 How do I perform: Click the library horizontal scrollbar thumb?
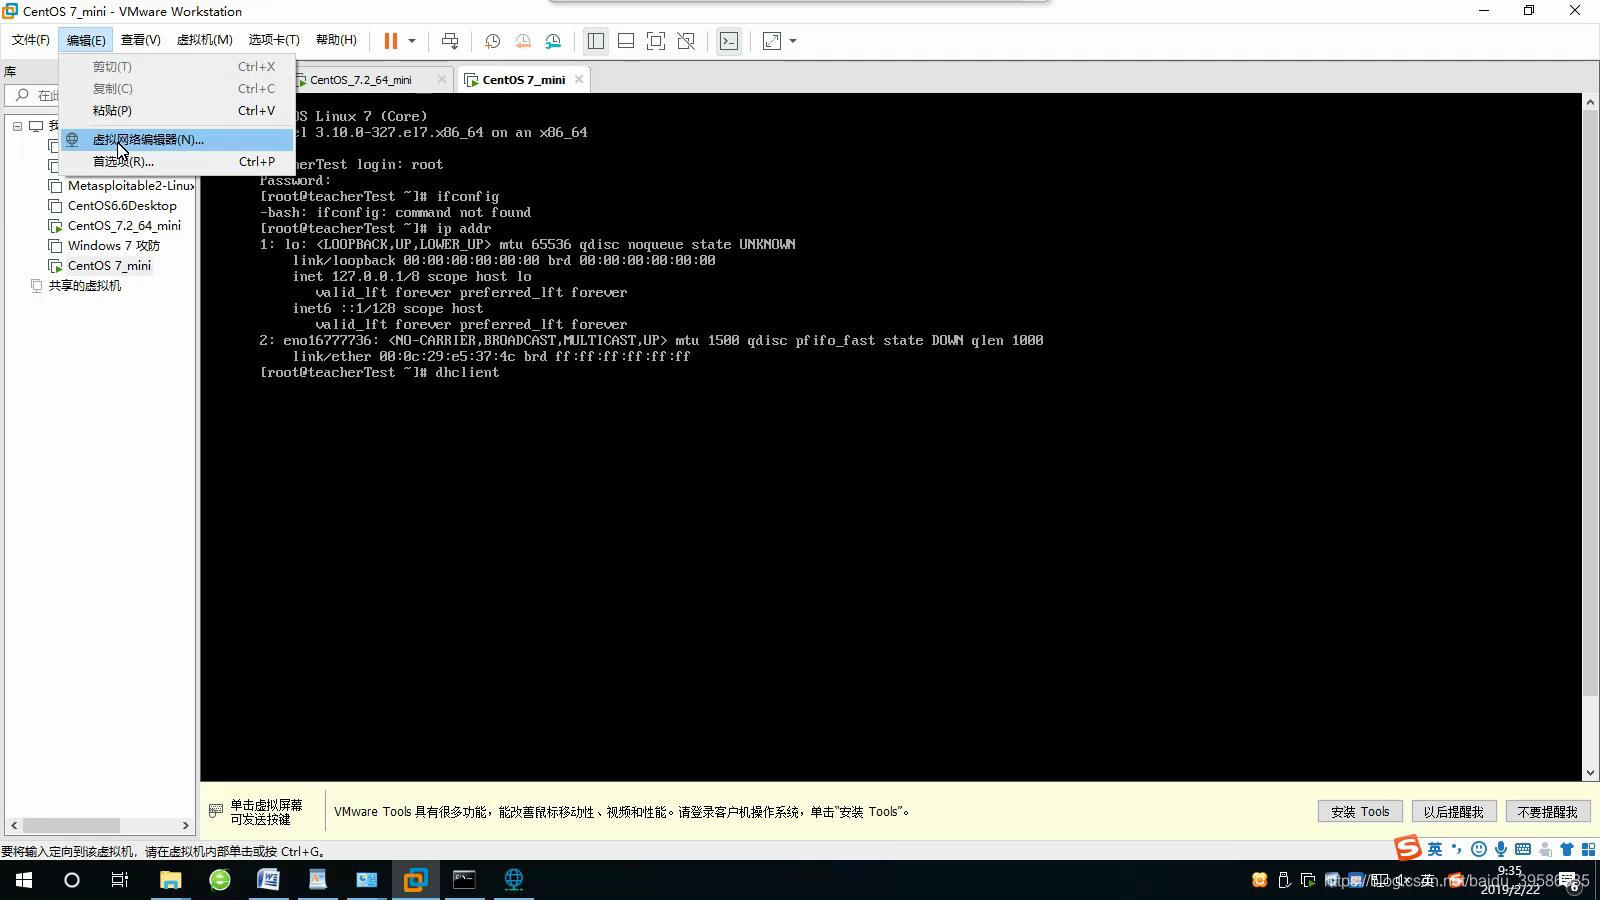(71, 825)
